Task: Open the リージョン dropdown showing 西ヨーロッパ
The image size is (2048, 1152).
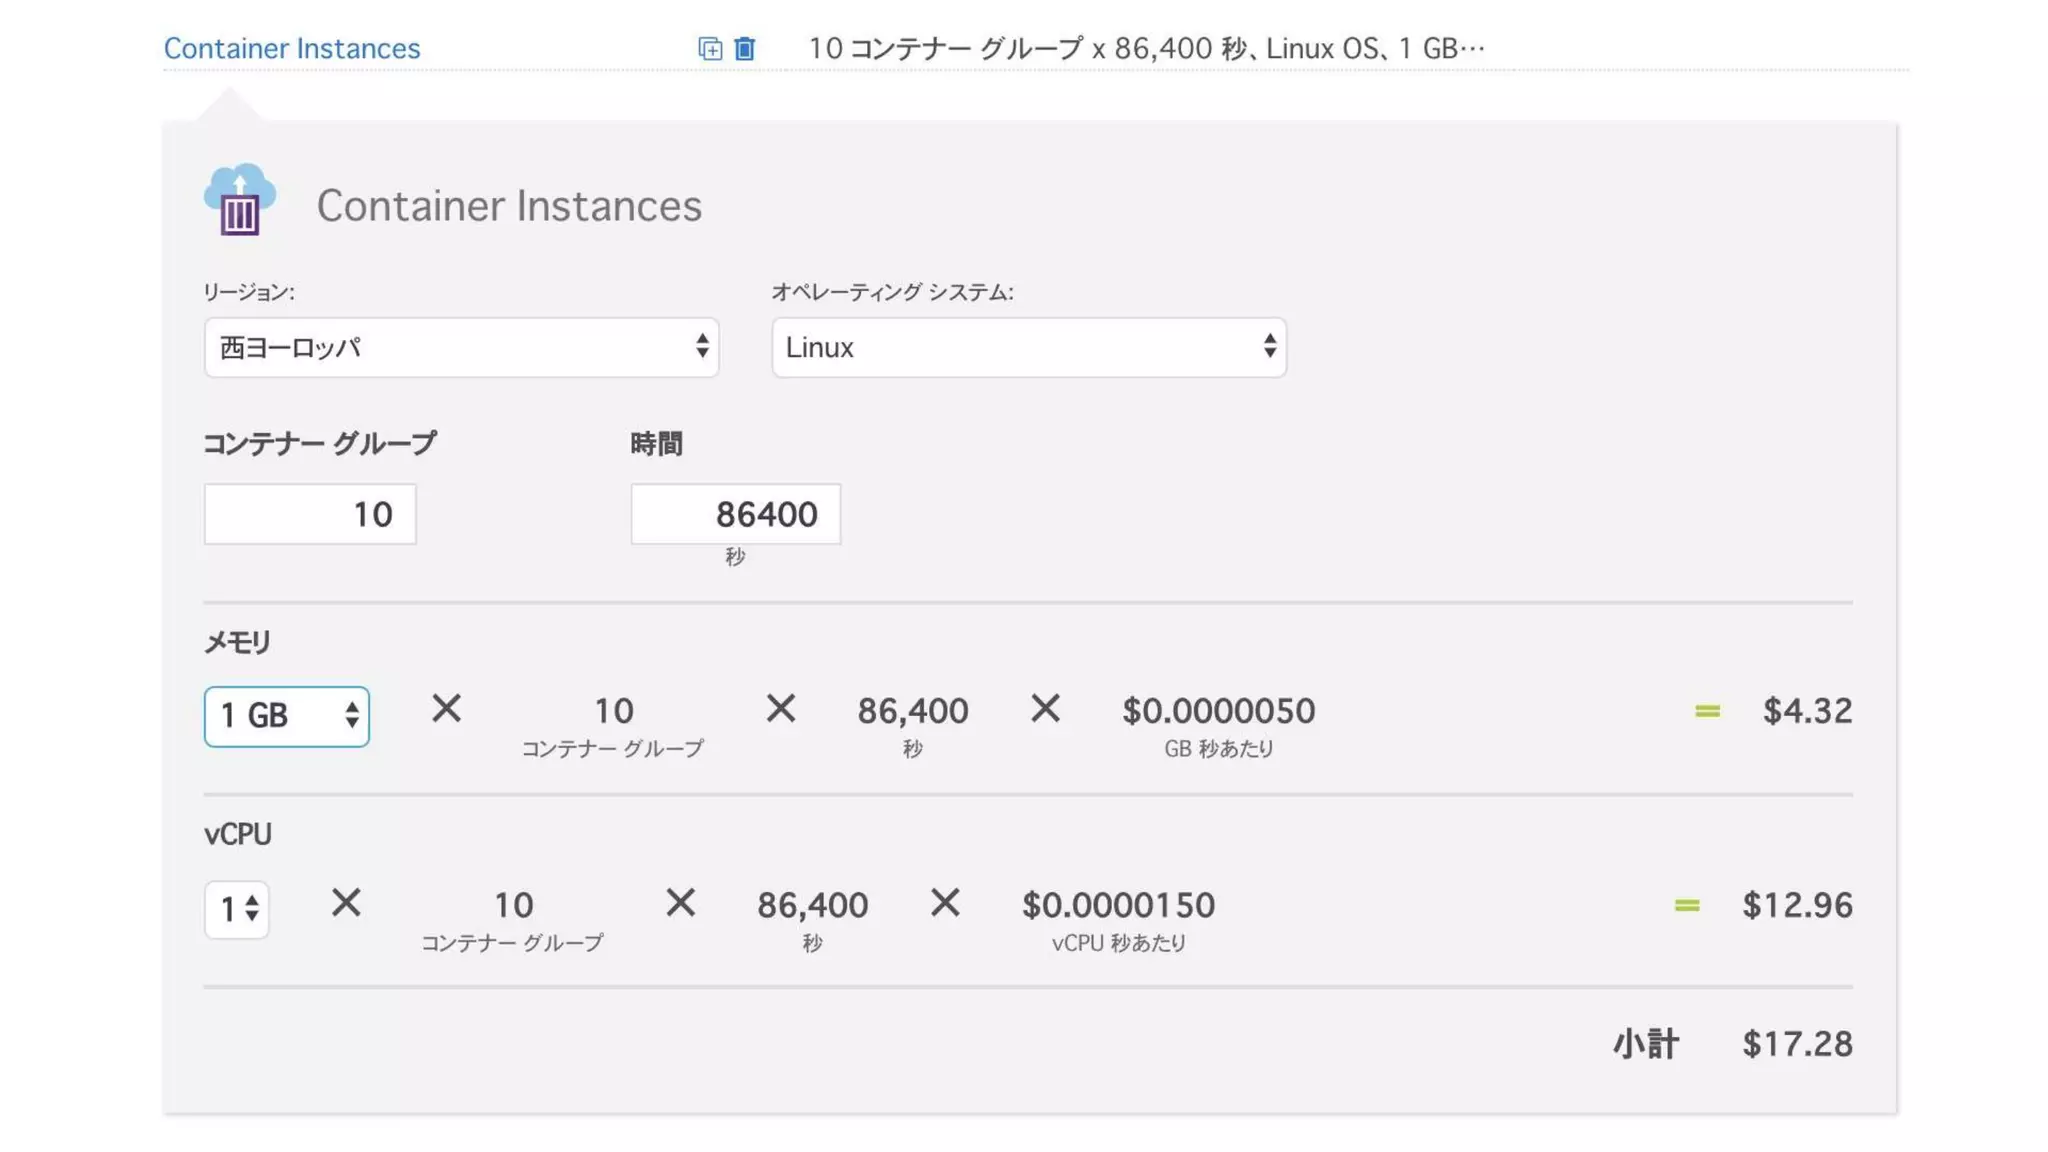Action: point(461,347)
